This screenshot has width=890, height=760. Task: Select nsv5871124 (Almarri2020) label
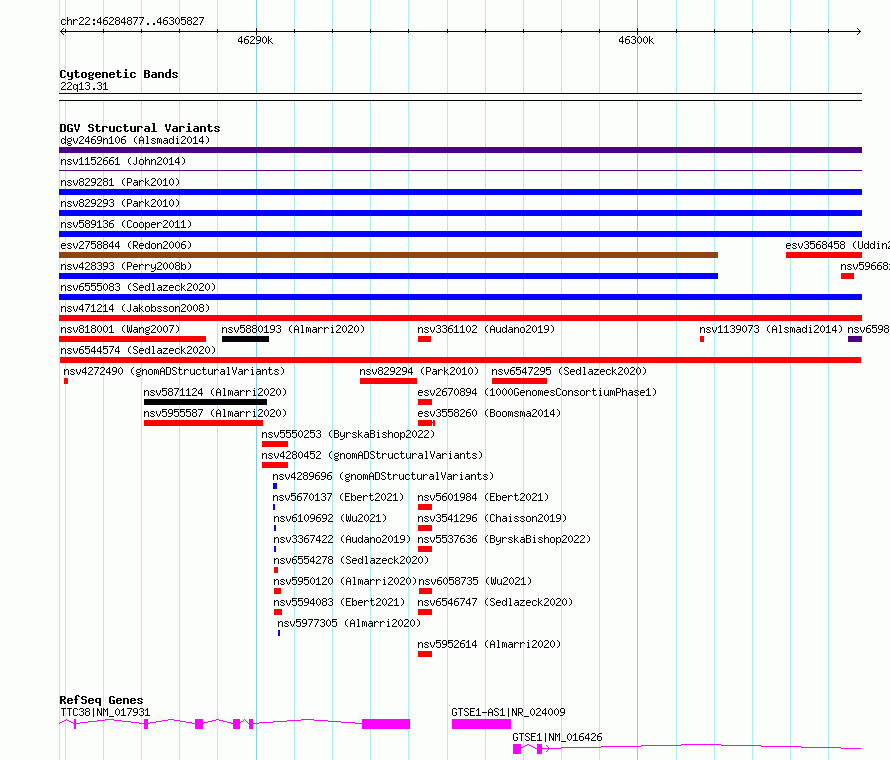215,392
